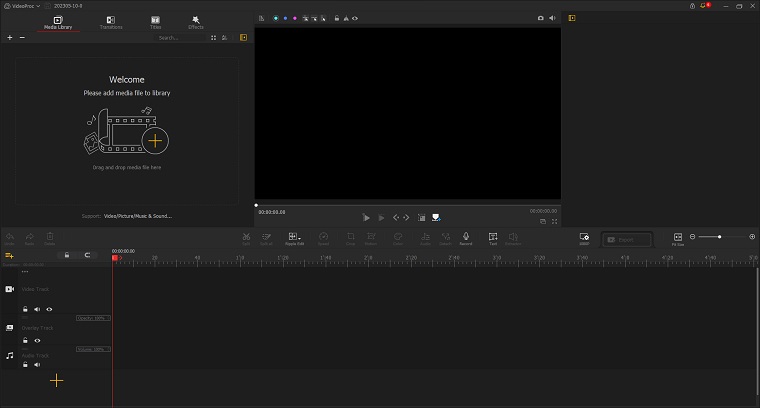Expand the track options ellipsis
Viewport: 760px width, 408px height.
pos(25,272)
